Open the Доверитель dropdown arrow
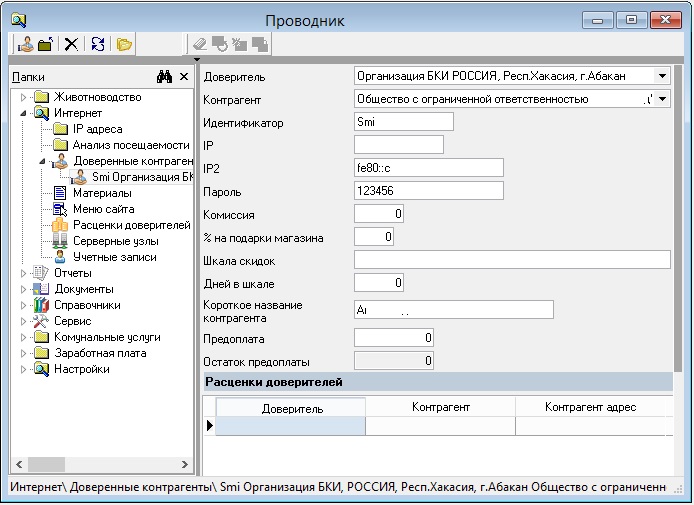This screenshot has width=694, height=505. pos(662,76)
